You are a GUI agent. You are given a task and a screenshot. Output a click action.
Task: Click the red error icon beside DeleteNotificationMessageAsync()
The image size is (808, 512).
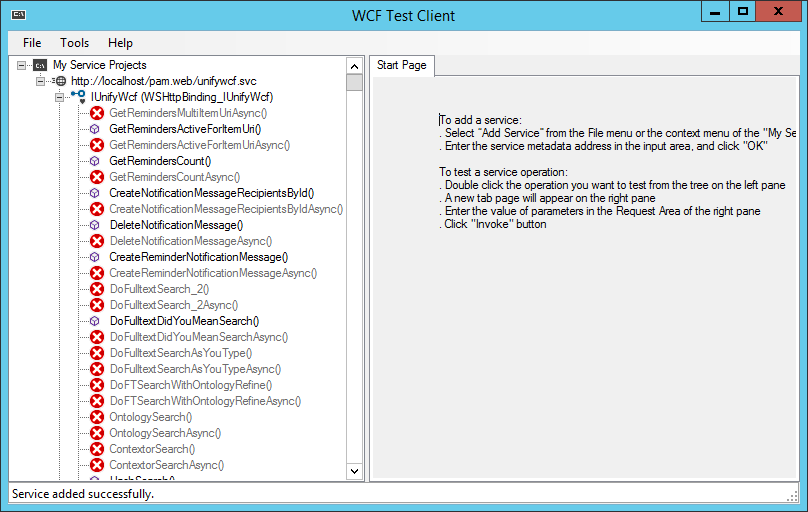click(x=97, y=241)
